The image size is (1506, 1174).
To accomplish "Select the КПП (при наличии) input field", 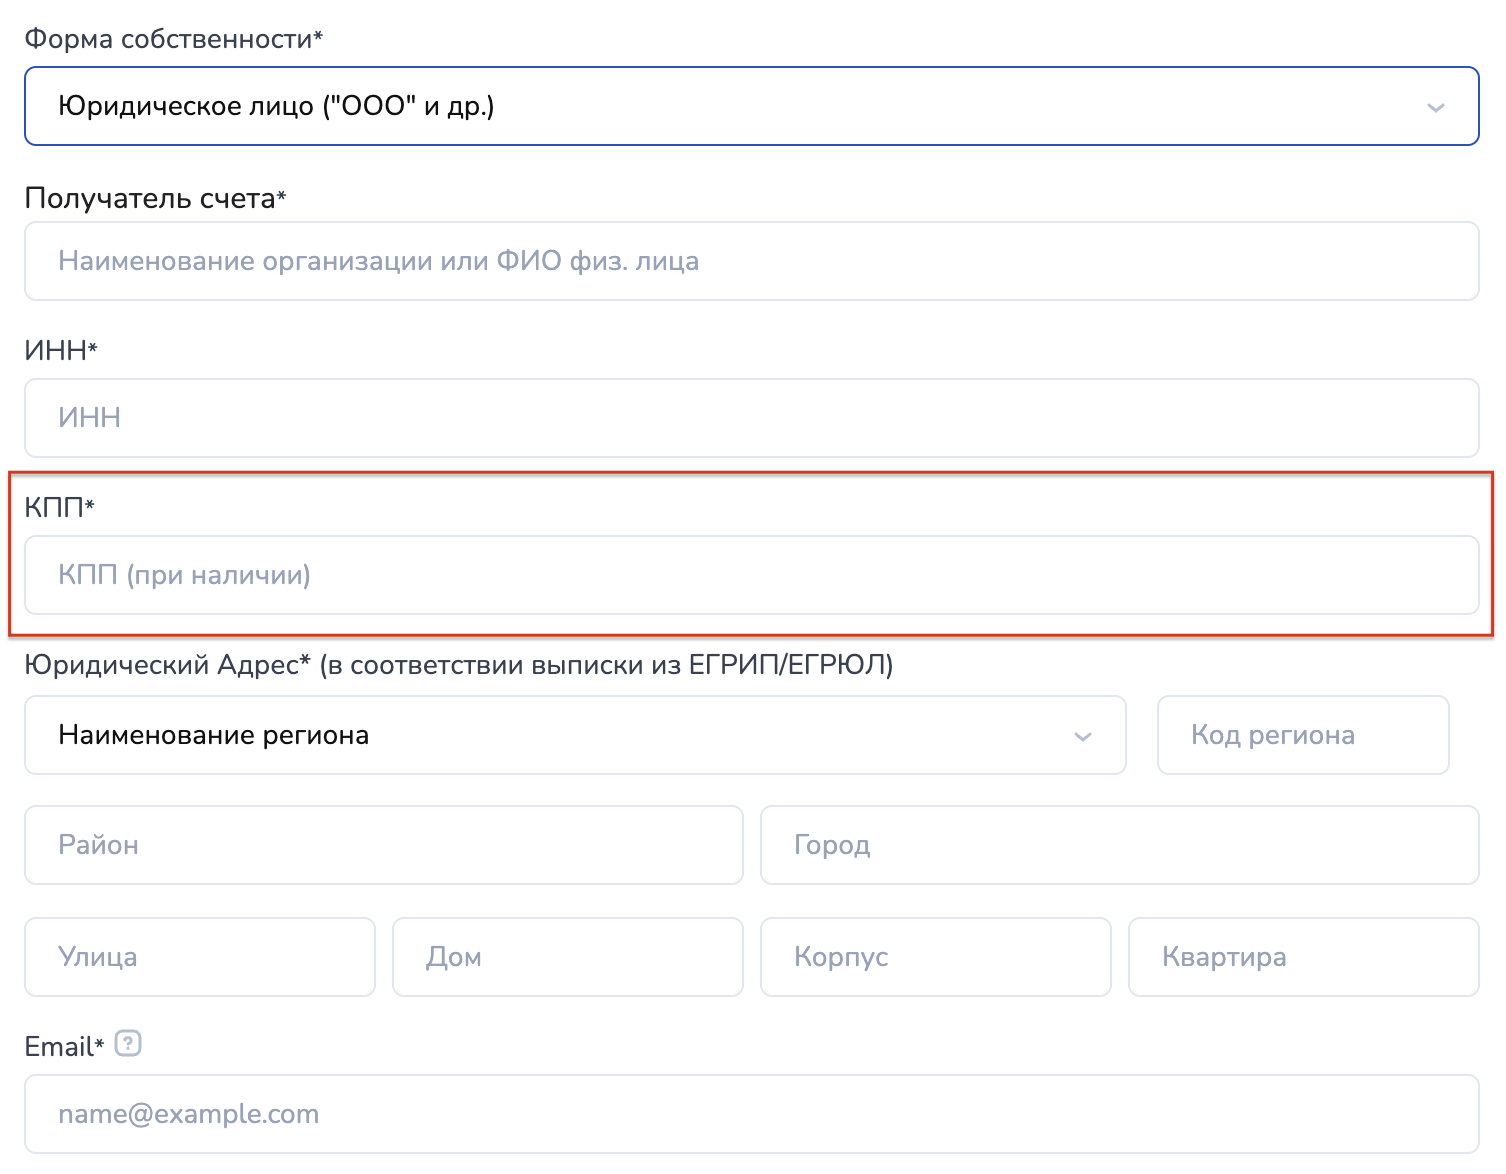I will [750, 575].
